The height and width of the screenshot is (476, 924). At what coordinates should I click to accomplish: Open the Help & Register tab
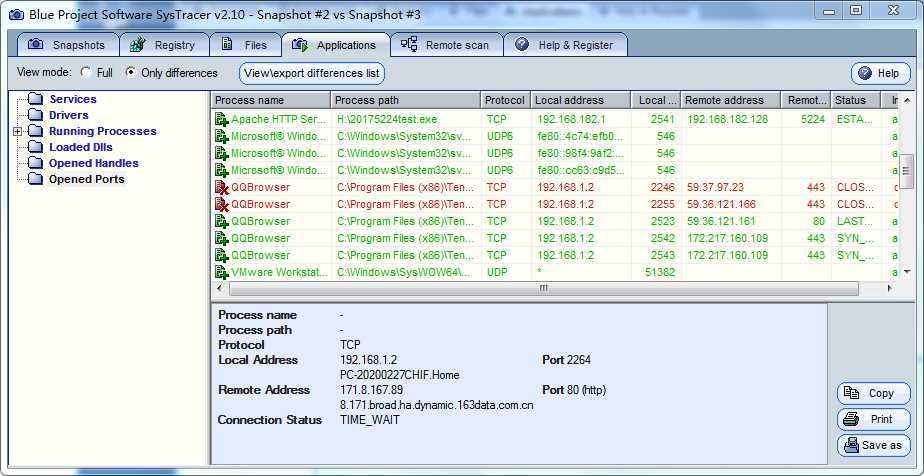565,45
